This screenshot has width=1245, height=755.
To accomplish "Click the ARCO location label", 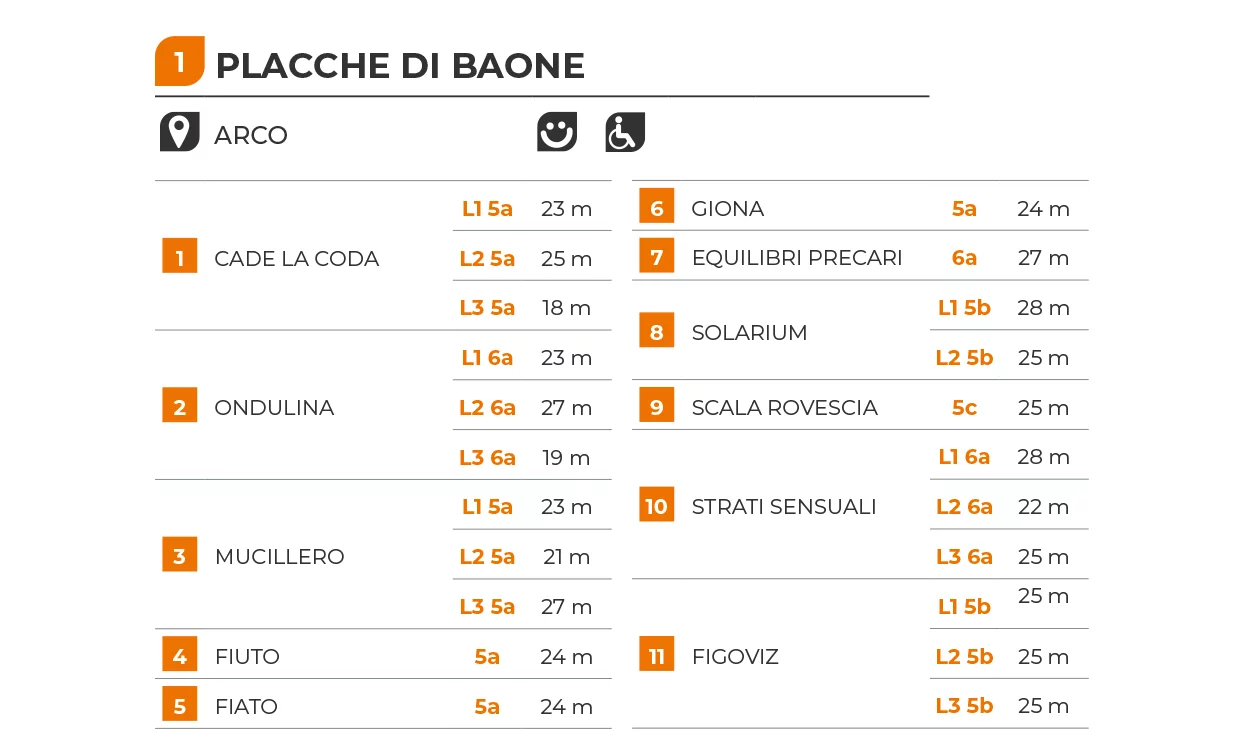I will point(251,135).
